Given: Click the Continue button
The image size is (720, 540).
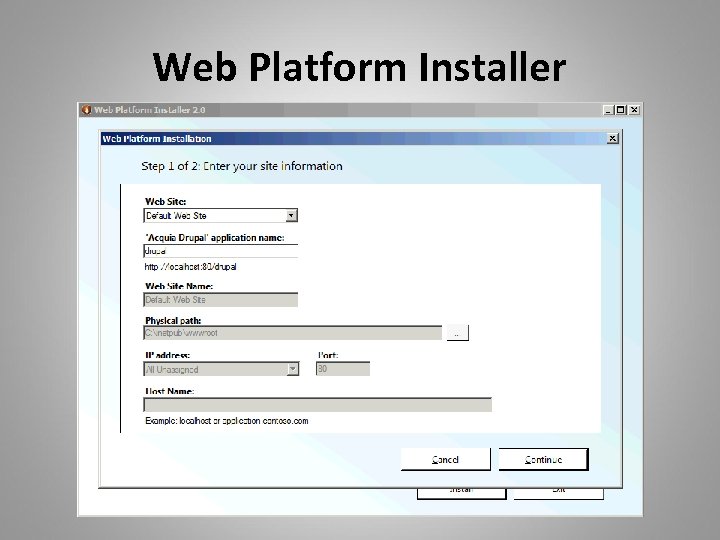Looking at the screenshot, I should 543,459.
